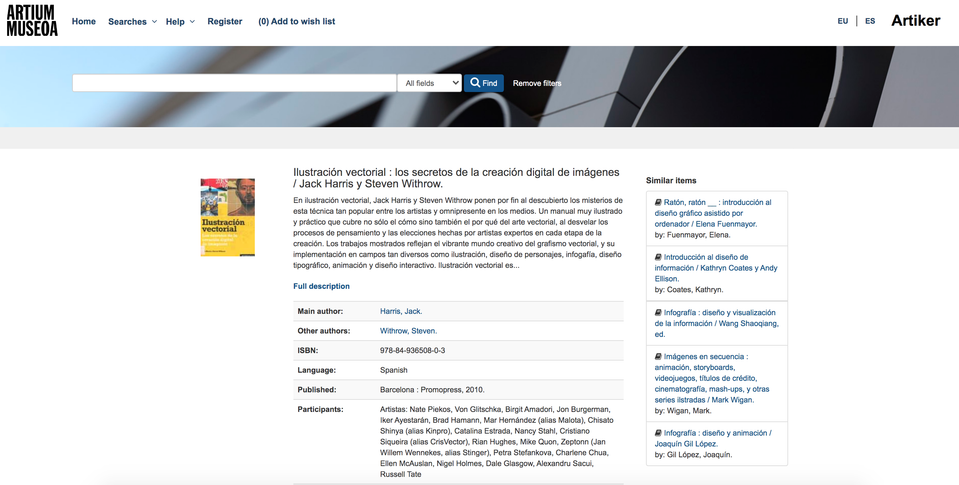
Task: Click the Artium Museoa logo
Action: tap(32, 21)
